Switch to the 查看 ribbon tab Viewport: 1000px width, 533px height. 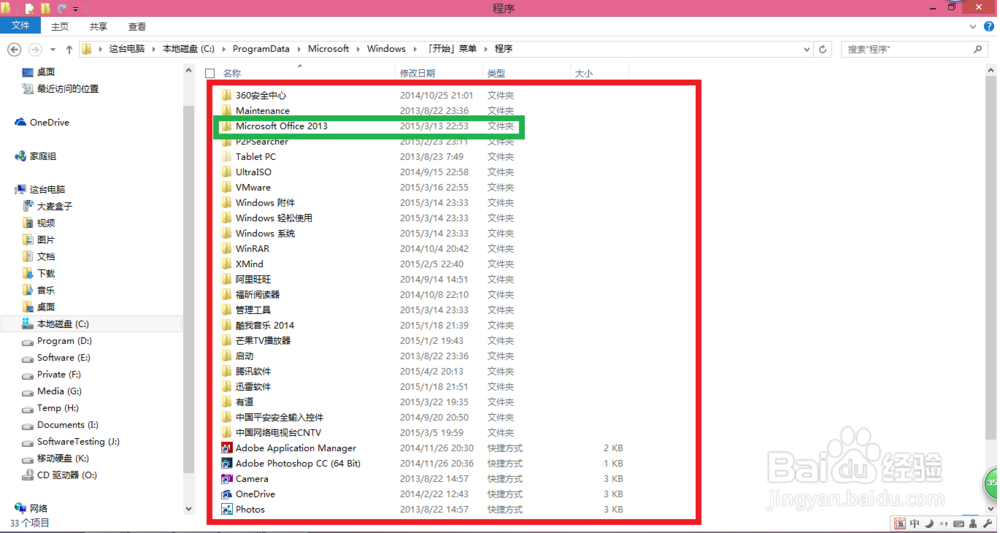pos(137,27)
